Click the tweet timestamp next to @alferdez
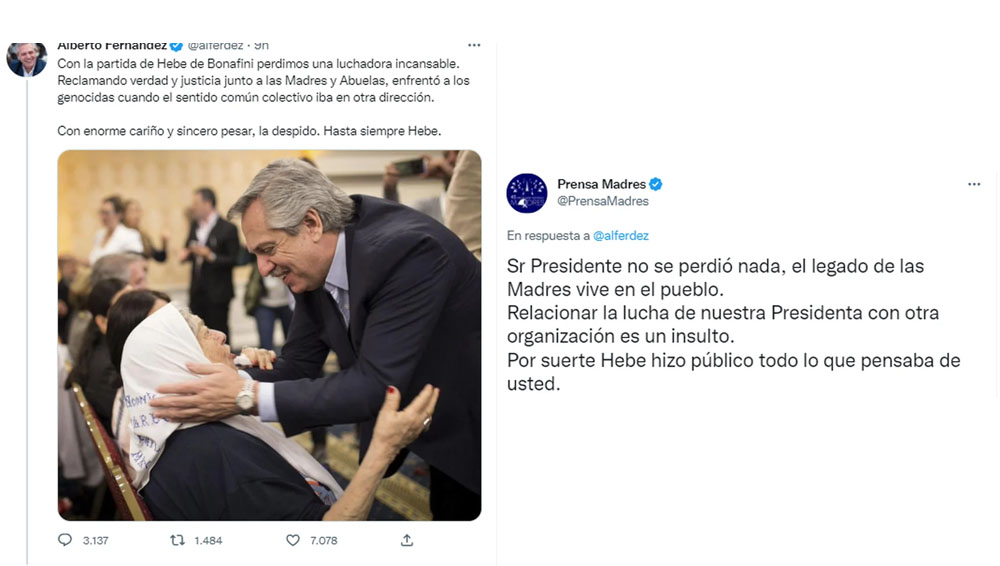This screenshot has height=566, width=1000. (x=261, y=46)
